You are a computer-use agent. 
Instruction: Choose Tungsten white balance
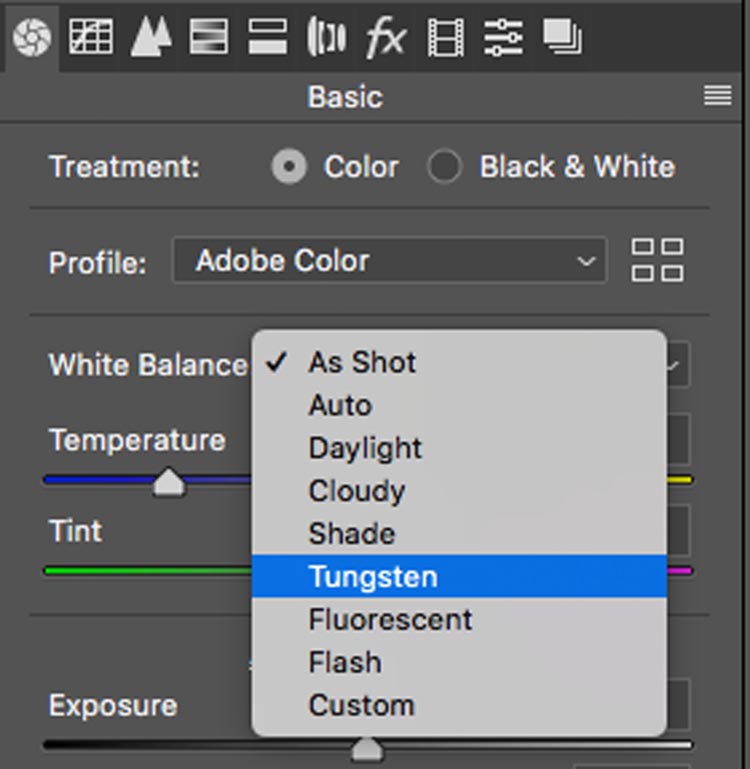[373, 577]
